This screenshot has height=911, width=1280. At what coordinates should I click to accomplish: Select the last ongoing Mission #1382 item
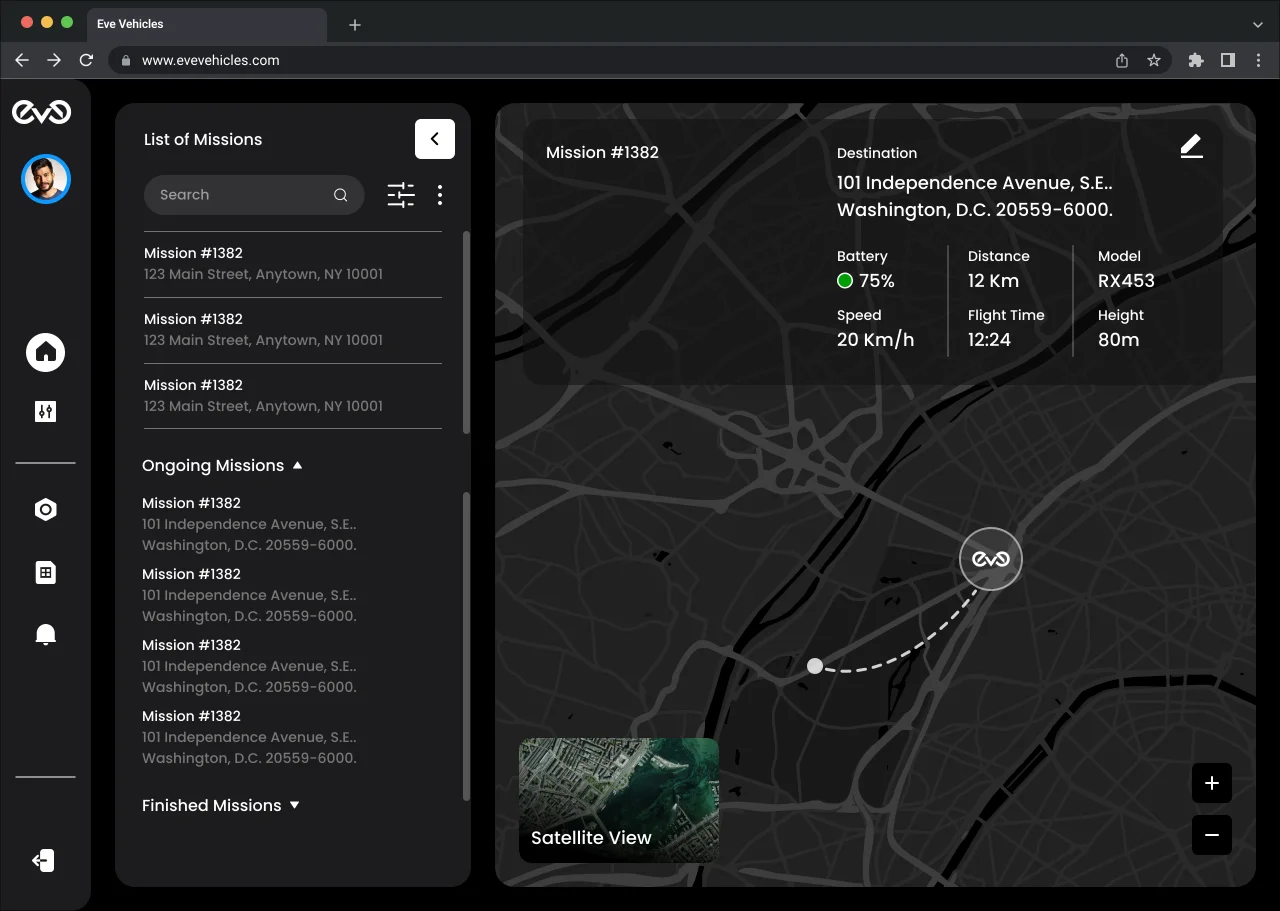[x=249, y=737]
